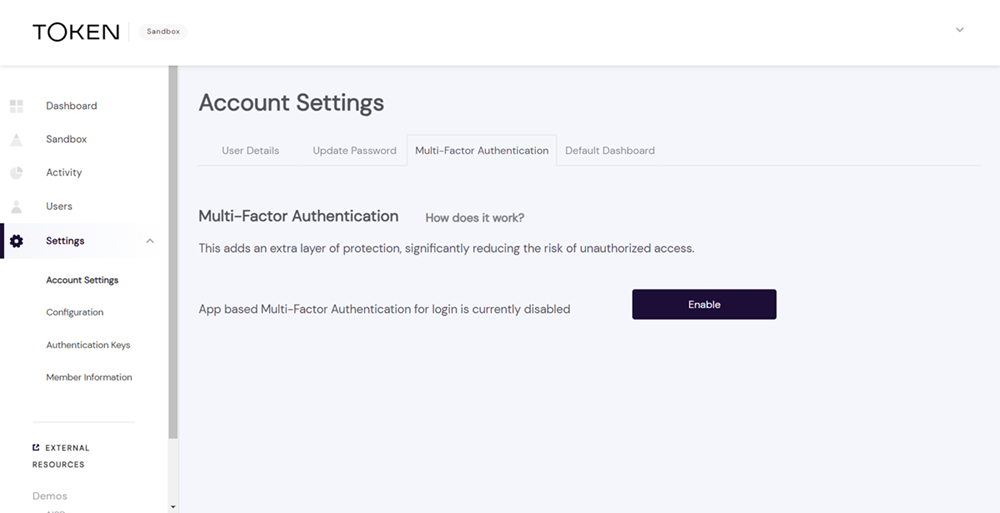1000x513 pixels.
Task: Click the Sandbox environment badge
Action: tap(163, 32)
